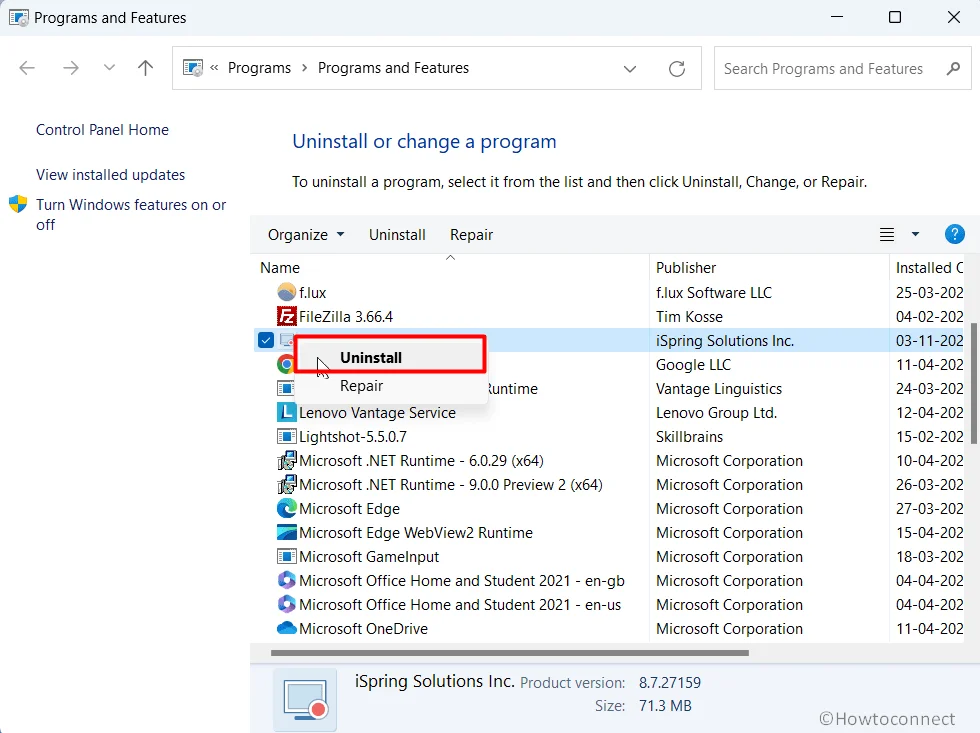Viewport: 980px width, 733px height.
Task: Choose Uninstall in the context menu
Action: (391, 357)
